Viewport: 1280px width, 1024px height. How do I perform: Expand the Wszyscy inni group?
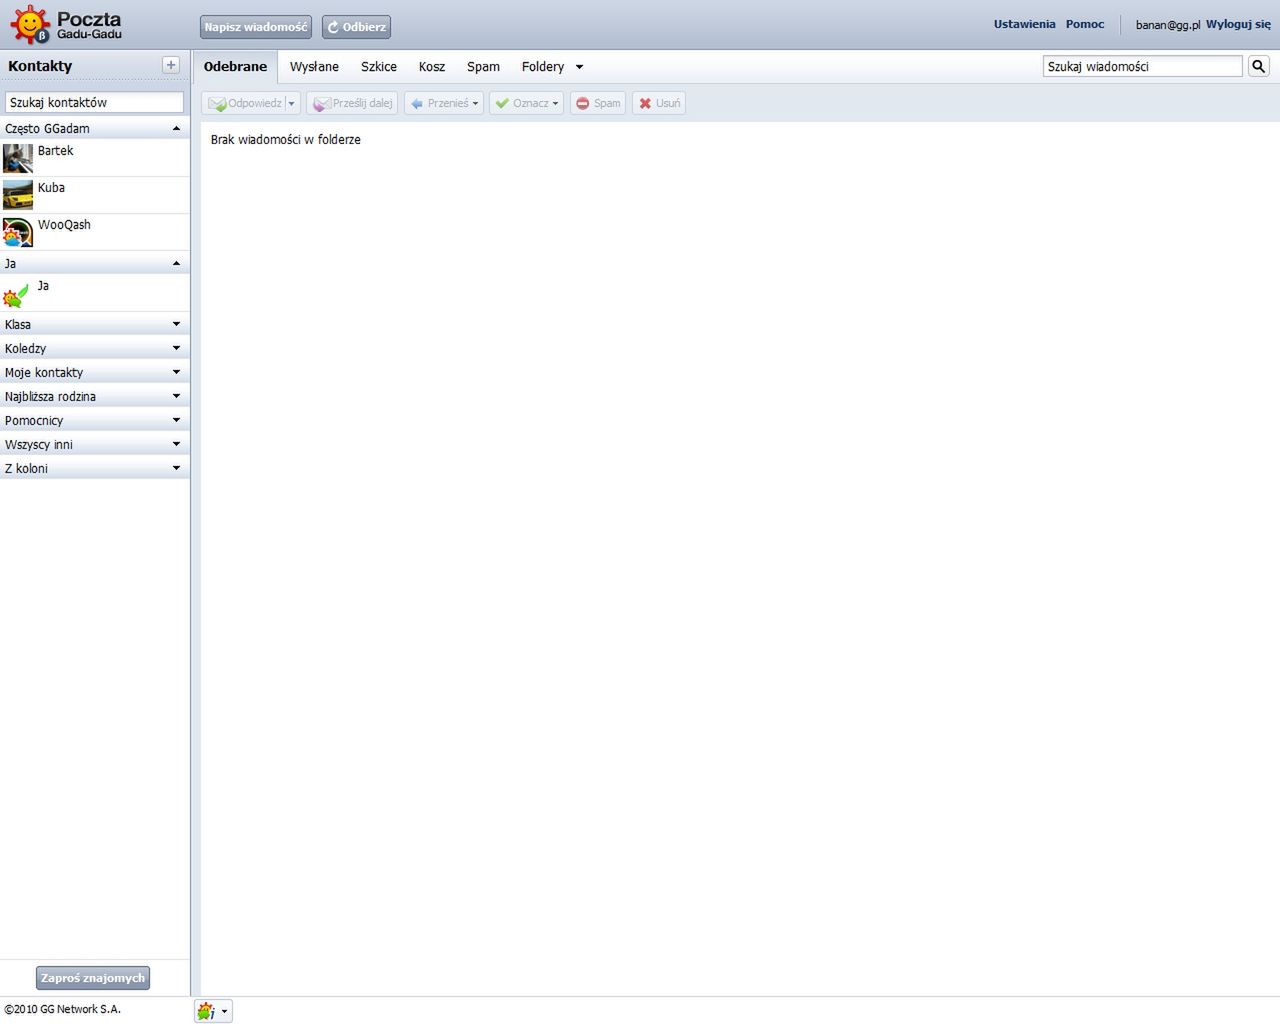pyautogui.click(x=94, y=444)
